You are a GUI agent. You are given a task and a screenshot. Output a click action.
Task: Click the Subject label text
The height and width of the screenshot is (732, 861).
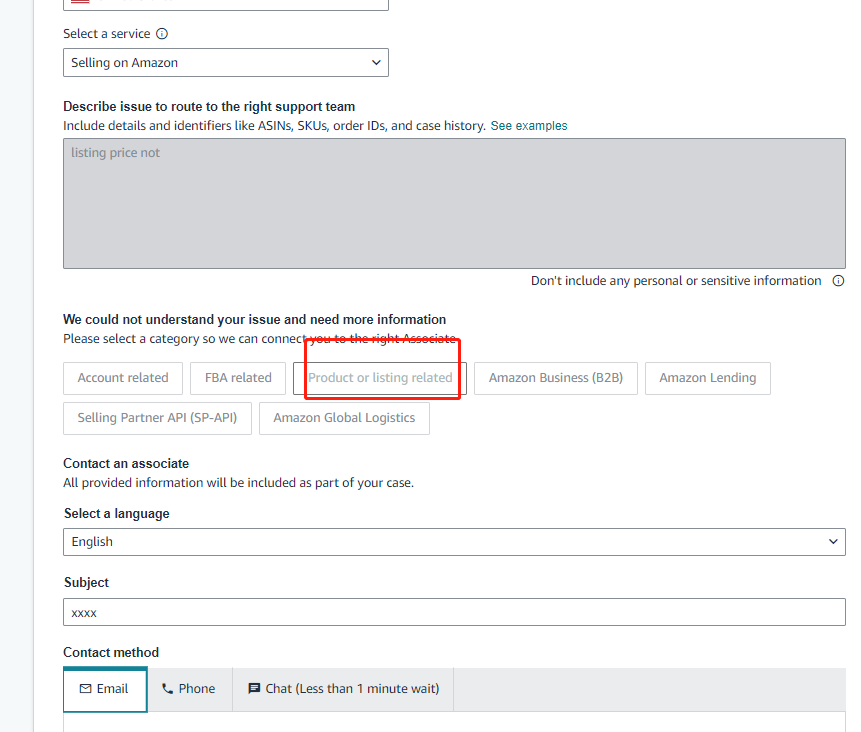click(86, 583)
